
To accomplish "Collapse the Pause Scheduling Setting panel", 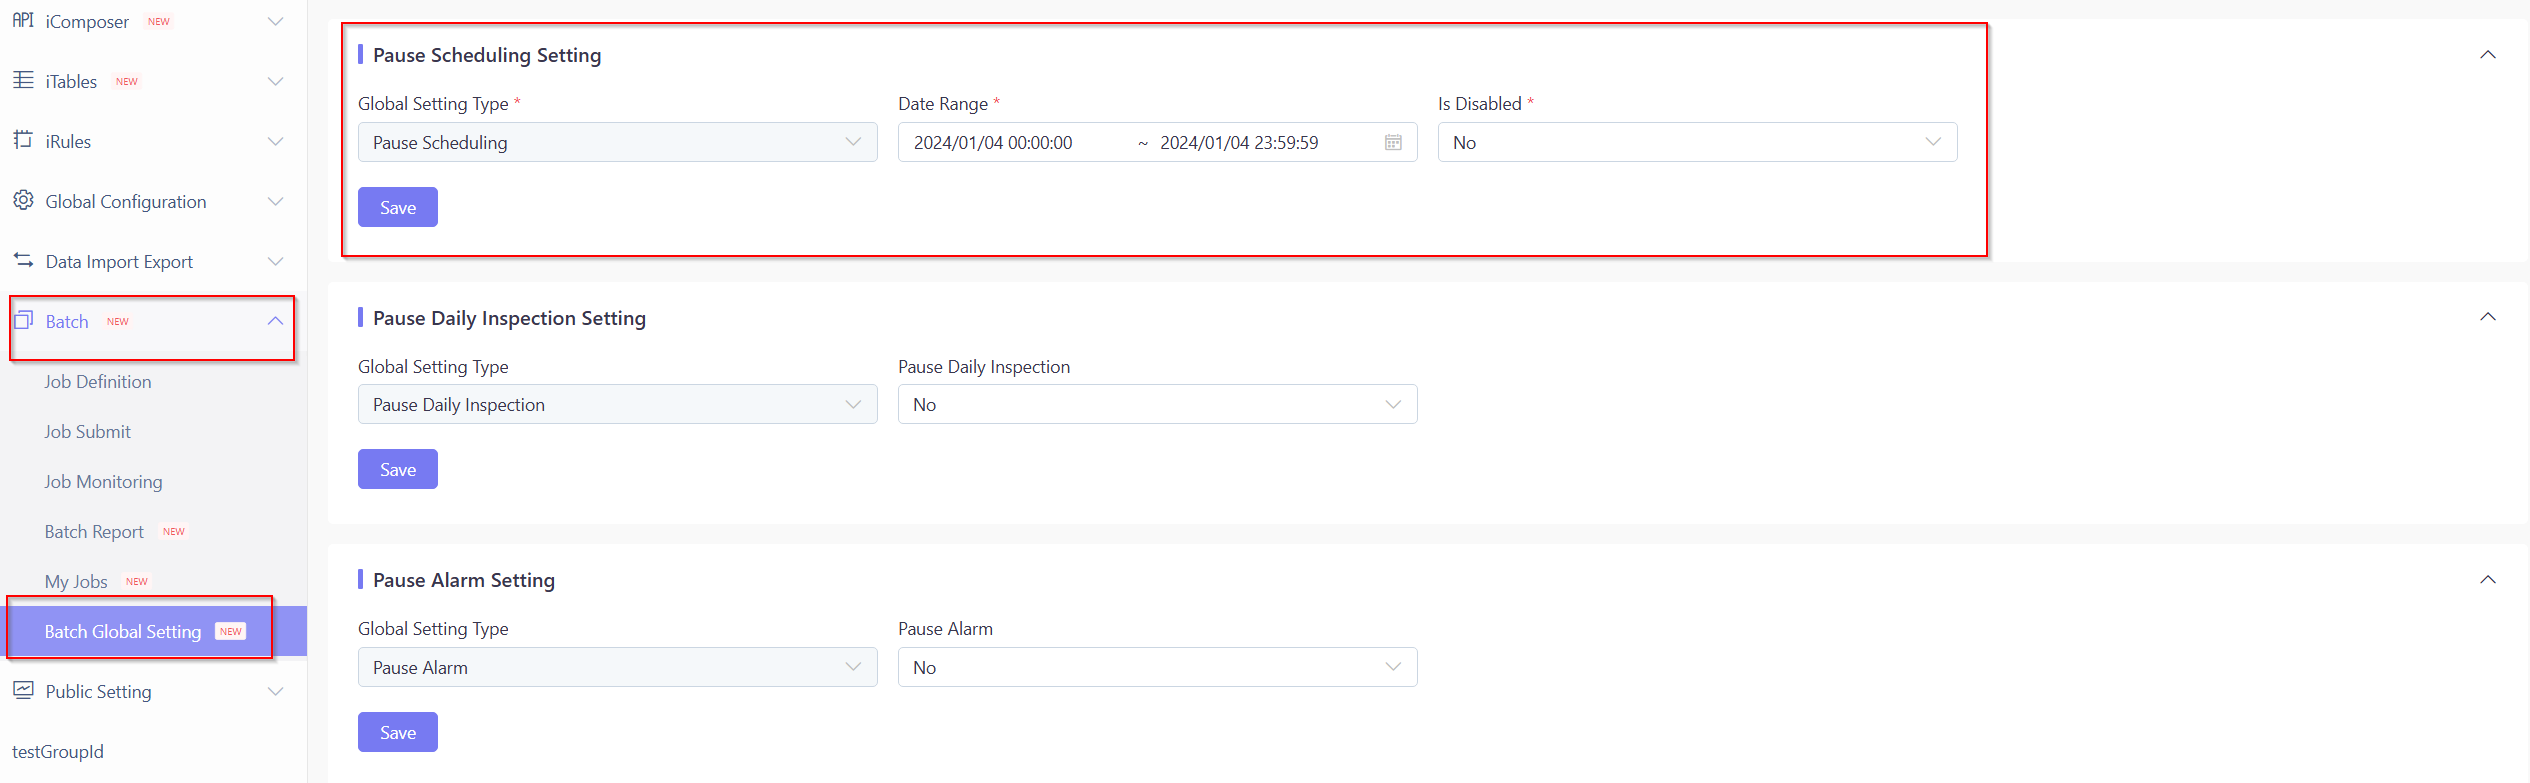I will (2487, 55).
